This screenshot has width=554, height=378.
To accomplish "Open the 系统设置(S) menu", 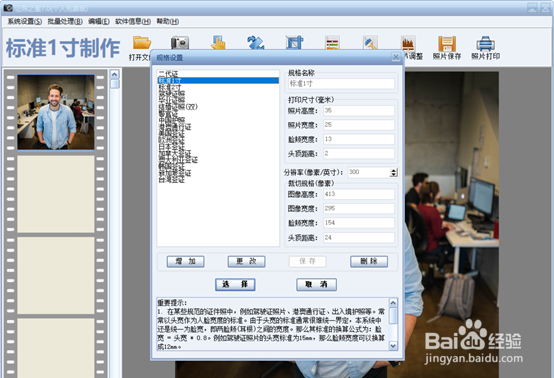I will [x=25, y=22].
